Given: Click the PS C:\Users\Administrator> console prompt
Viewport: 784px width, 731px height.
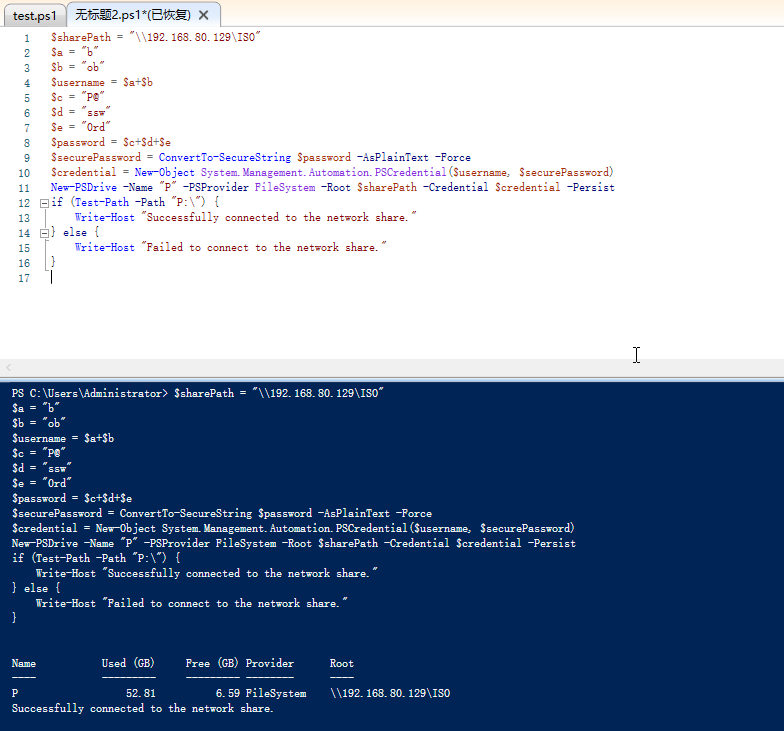Looking at the screenshot, I should coord(89,393).
